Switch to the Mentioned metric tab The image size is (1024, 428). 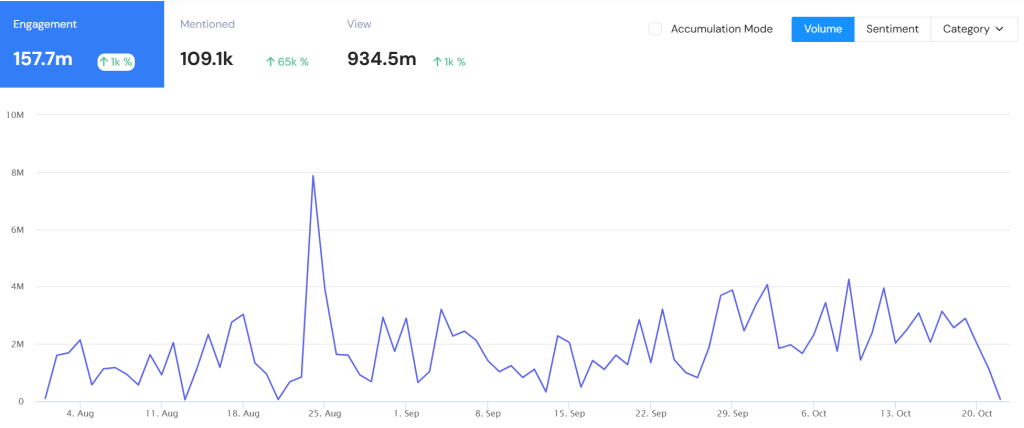(245, 44)
